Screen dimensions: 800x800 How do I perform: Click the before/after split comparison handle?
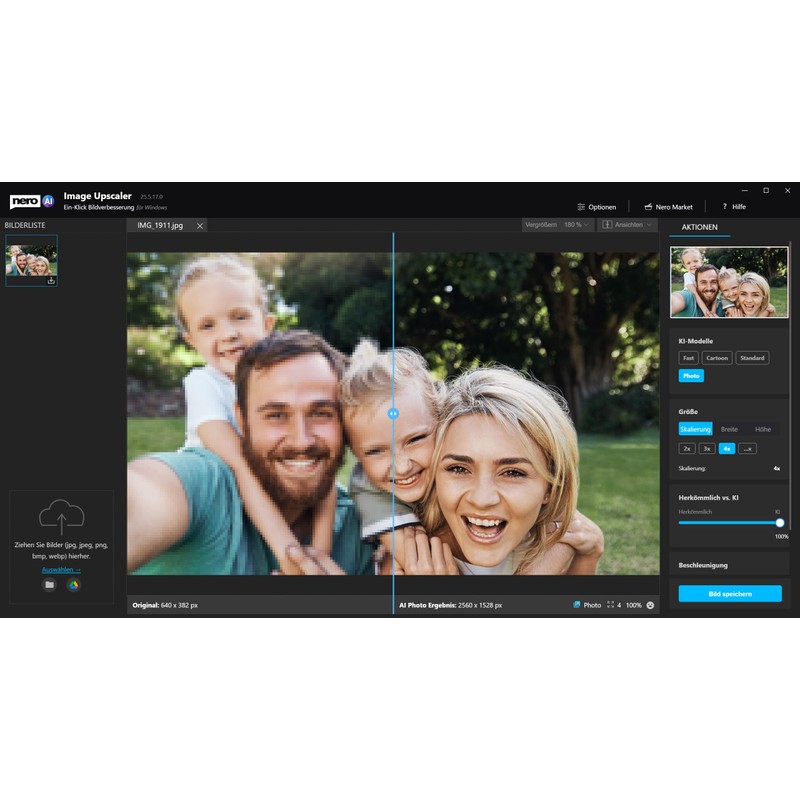[x=393, y=413]
